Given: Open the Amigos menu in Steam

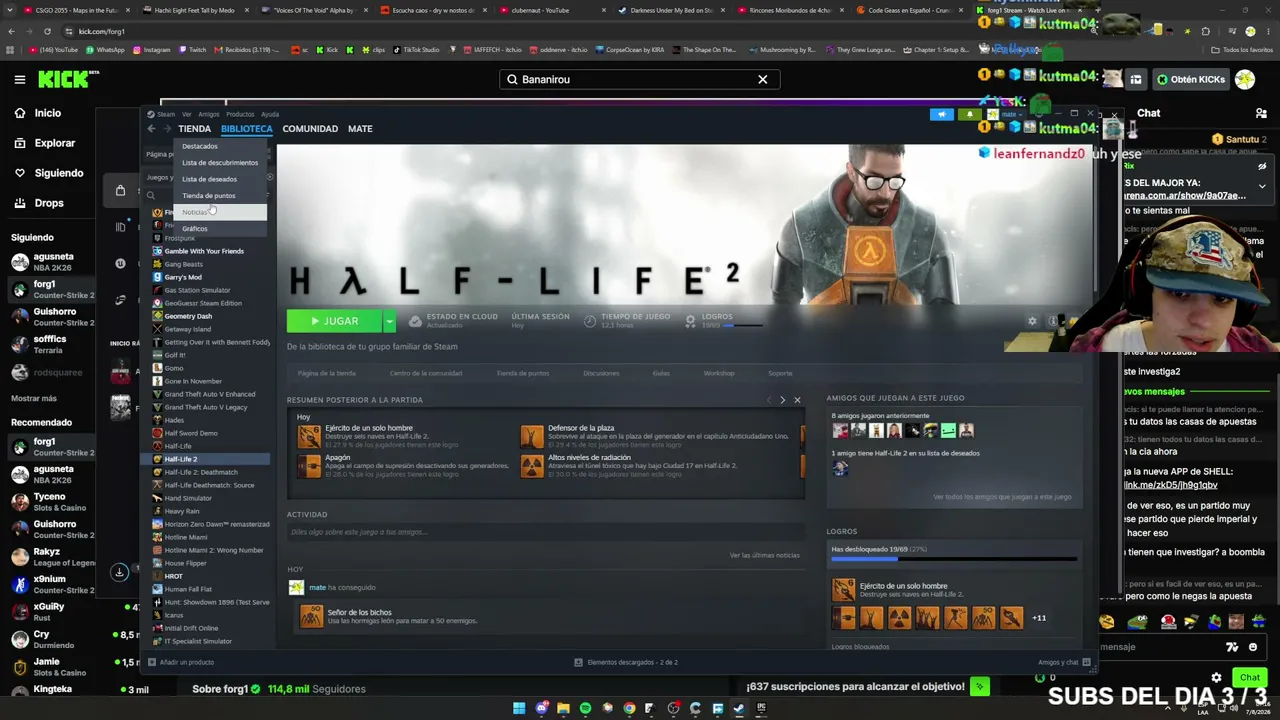Looking at the screenshot, I should 208,114.
